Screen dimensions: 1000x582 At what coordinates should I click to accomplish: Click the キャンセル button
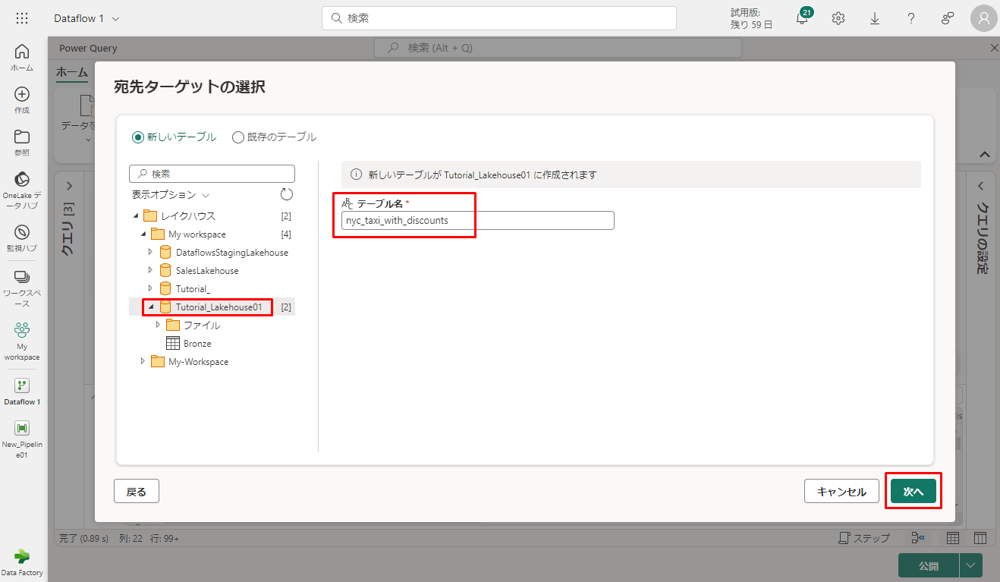tap(841, 491)
